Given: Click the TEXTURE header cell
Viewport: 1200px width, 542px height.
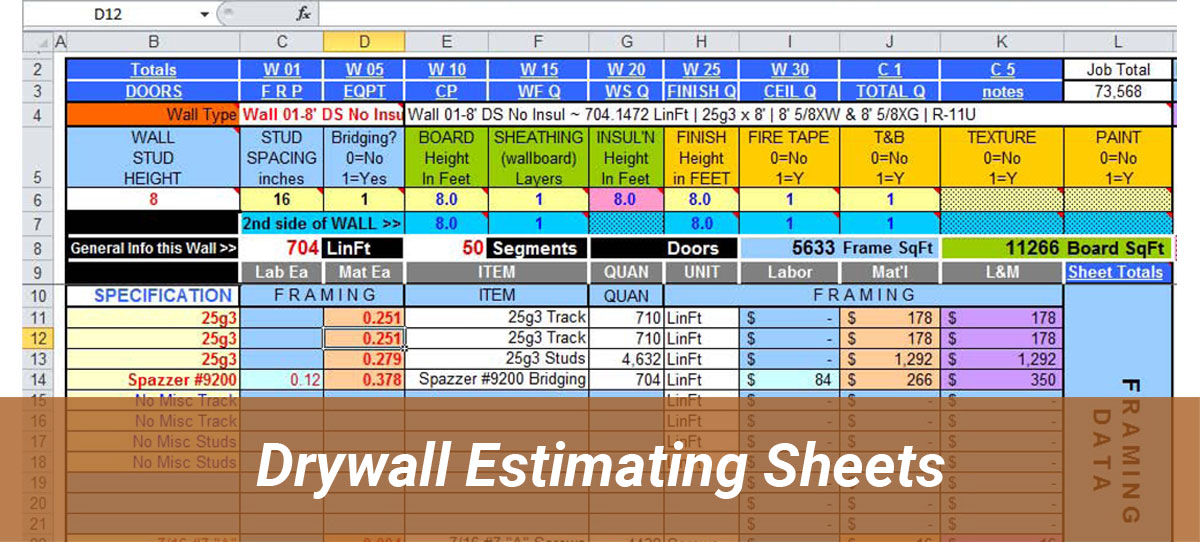Looking at the screenshot, I should pyautogui.click(x=1002, y=158).
